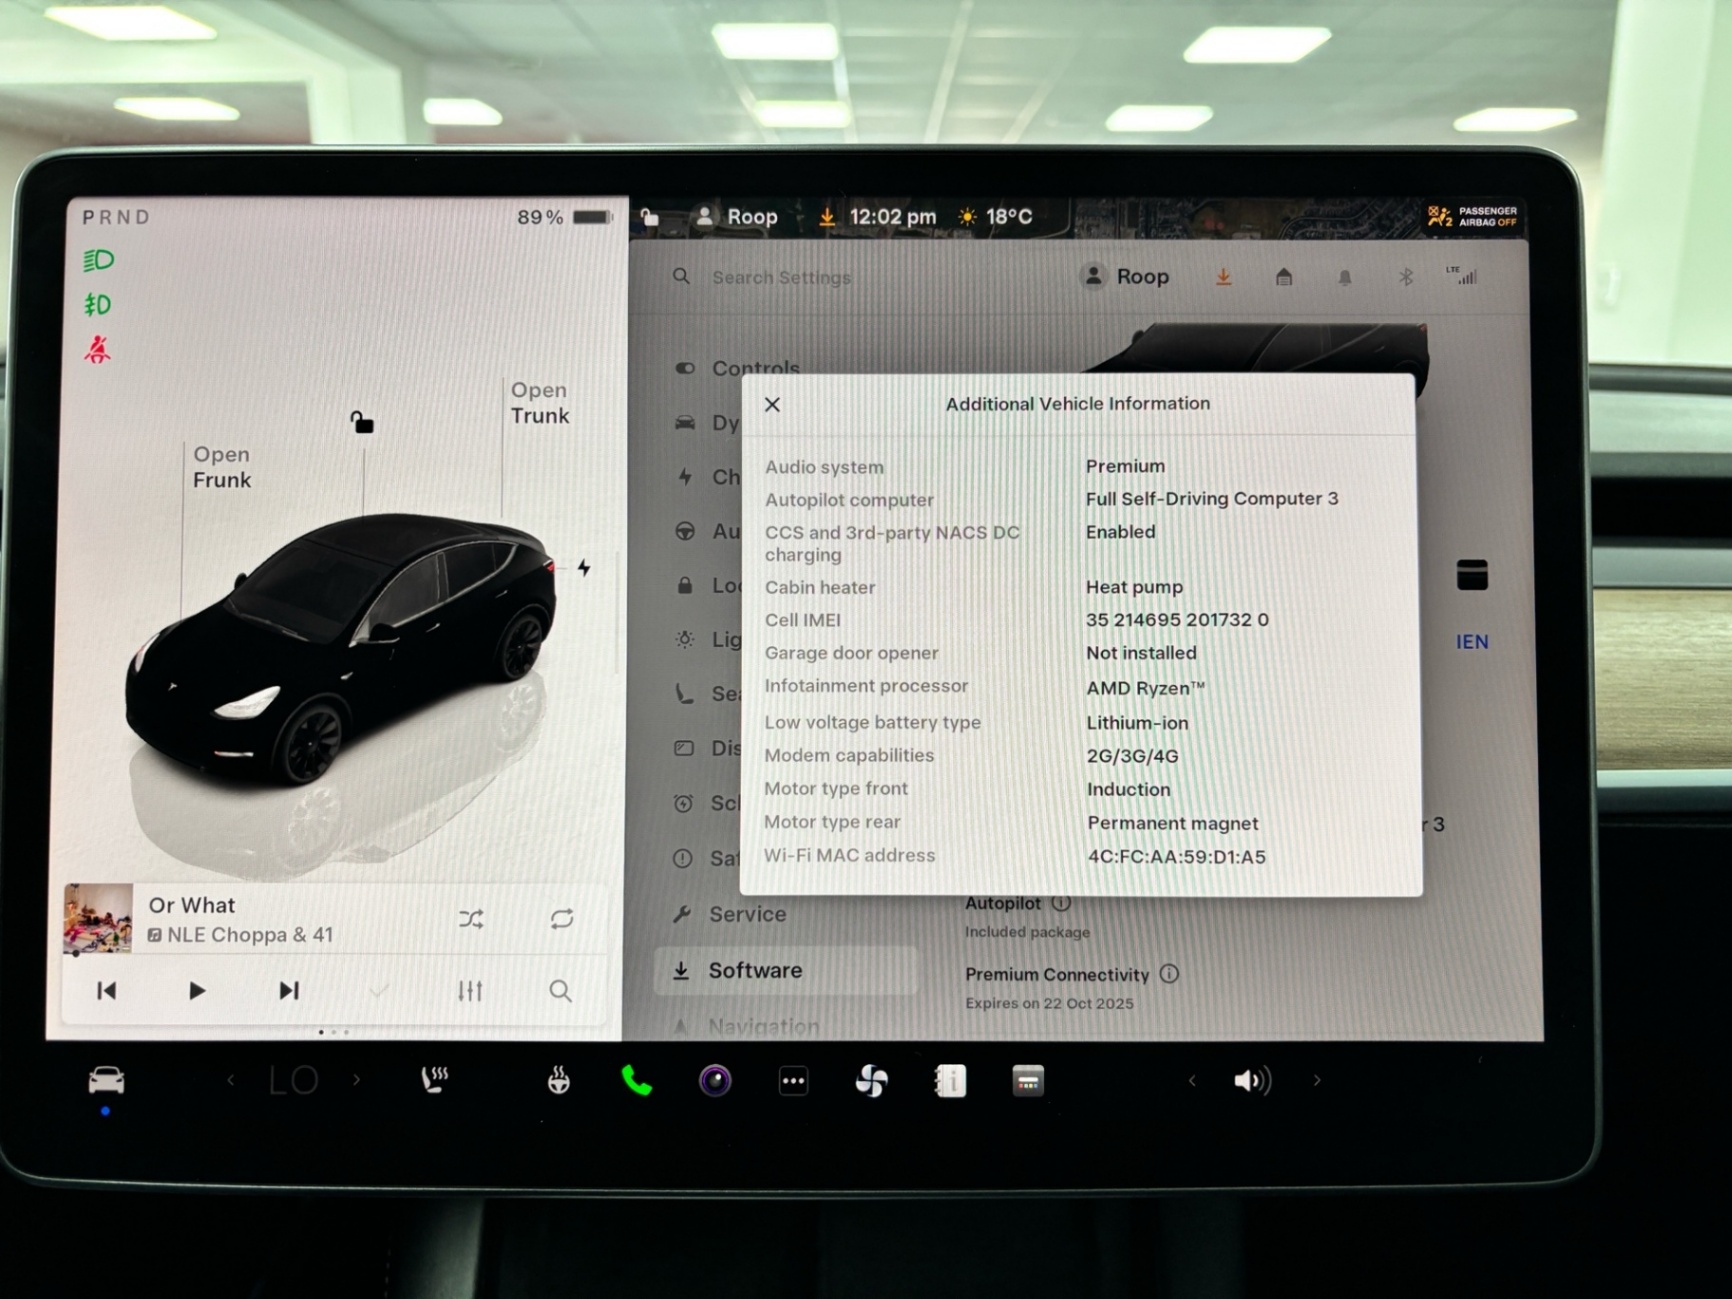Select the Cell IMEI number value
This screenshot has height=1299, width=1732.
tap(1177, 620)
